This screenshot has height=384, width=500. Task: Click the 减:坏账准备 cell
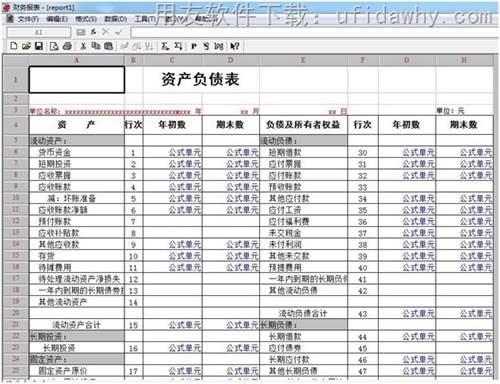pos(77,198)
